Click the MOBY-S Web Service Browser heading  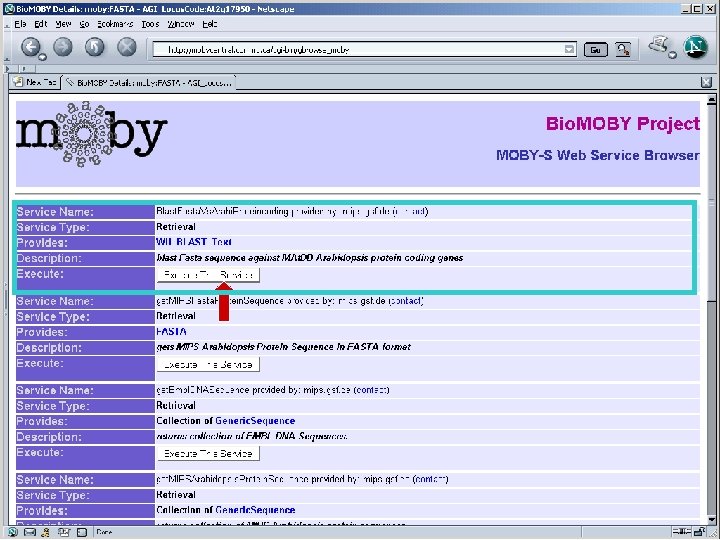tap(598, 155)
